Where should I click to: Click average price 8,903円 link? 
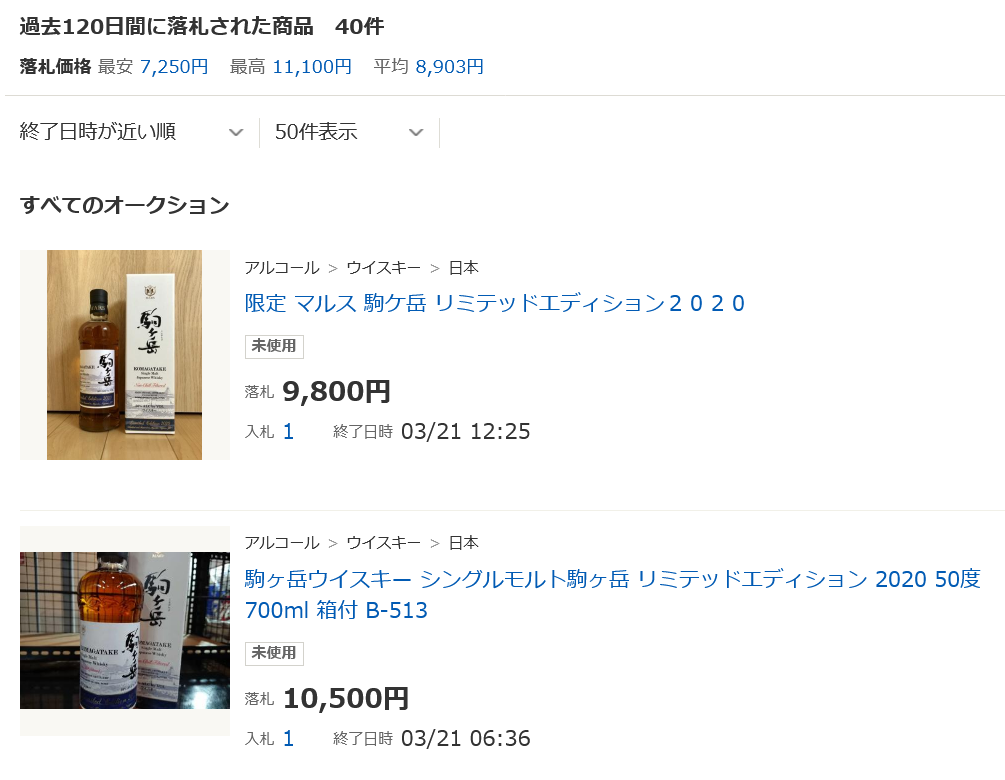click(449, 67)
